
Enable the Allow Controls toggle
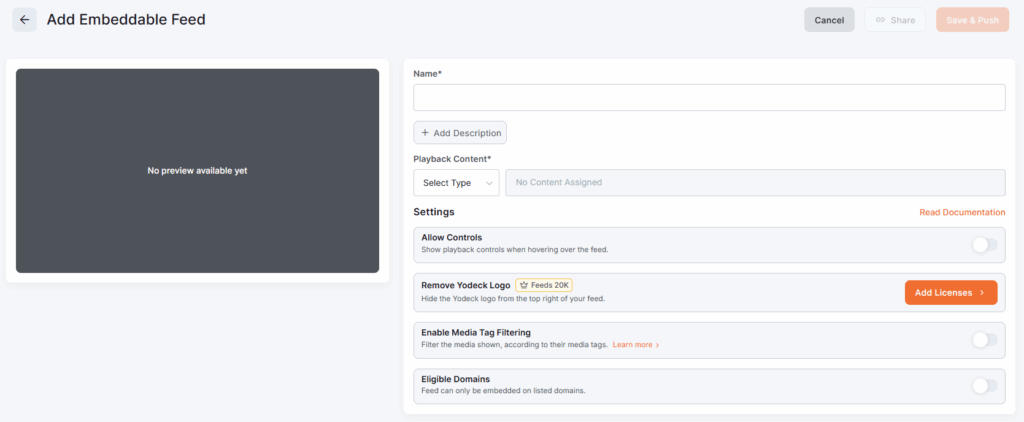(x=984, y=245)
